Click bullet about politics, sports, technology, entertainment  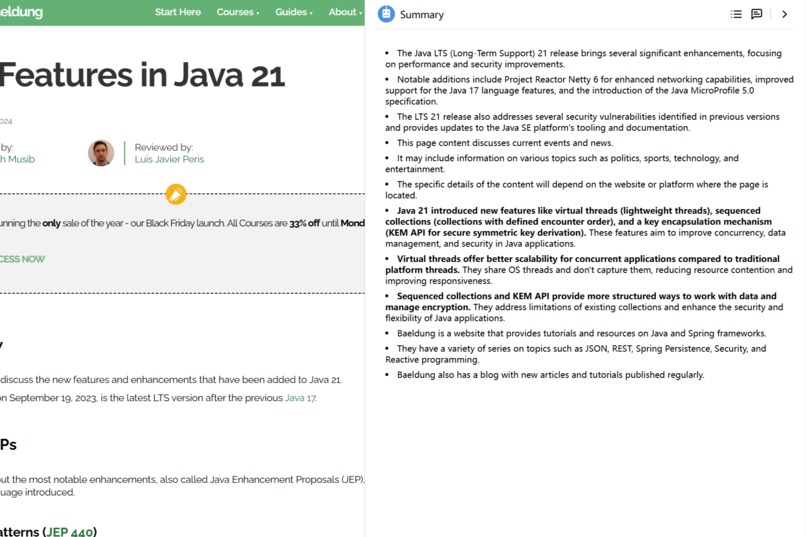[x=562, y=163]
